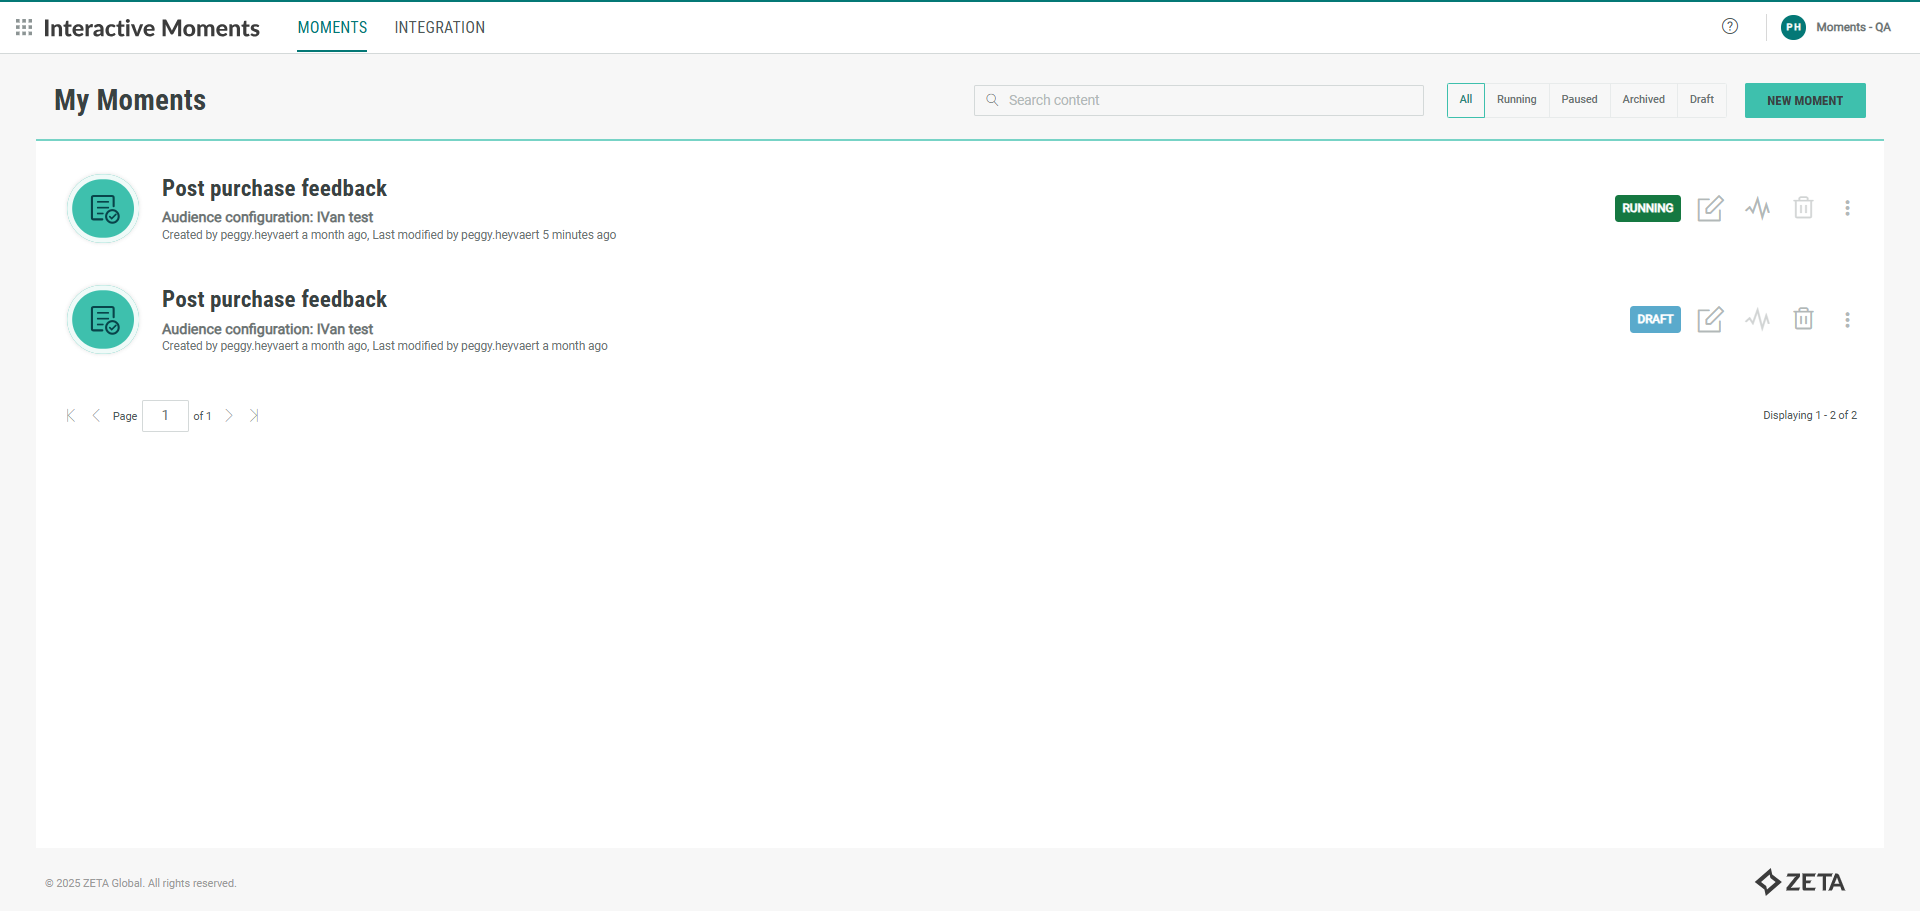Click the trash icon on running moment
The image size is (1920, 911).
pyautogui.click(x=1803, y=208)
